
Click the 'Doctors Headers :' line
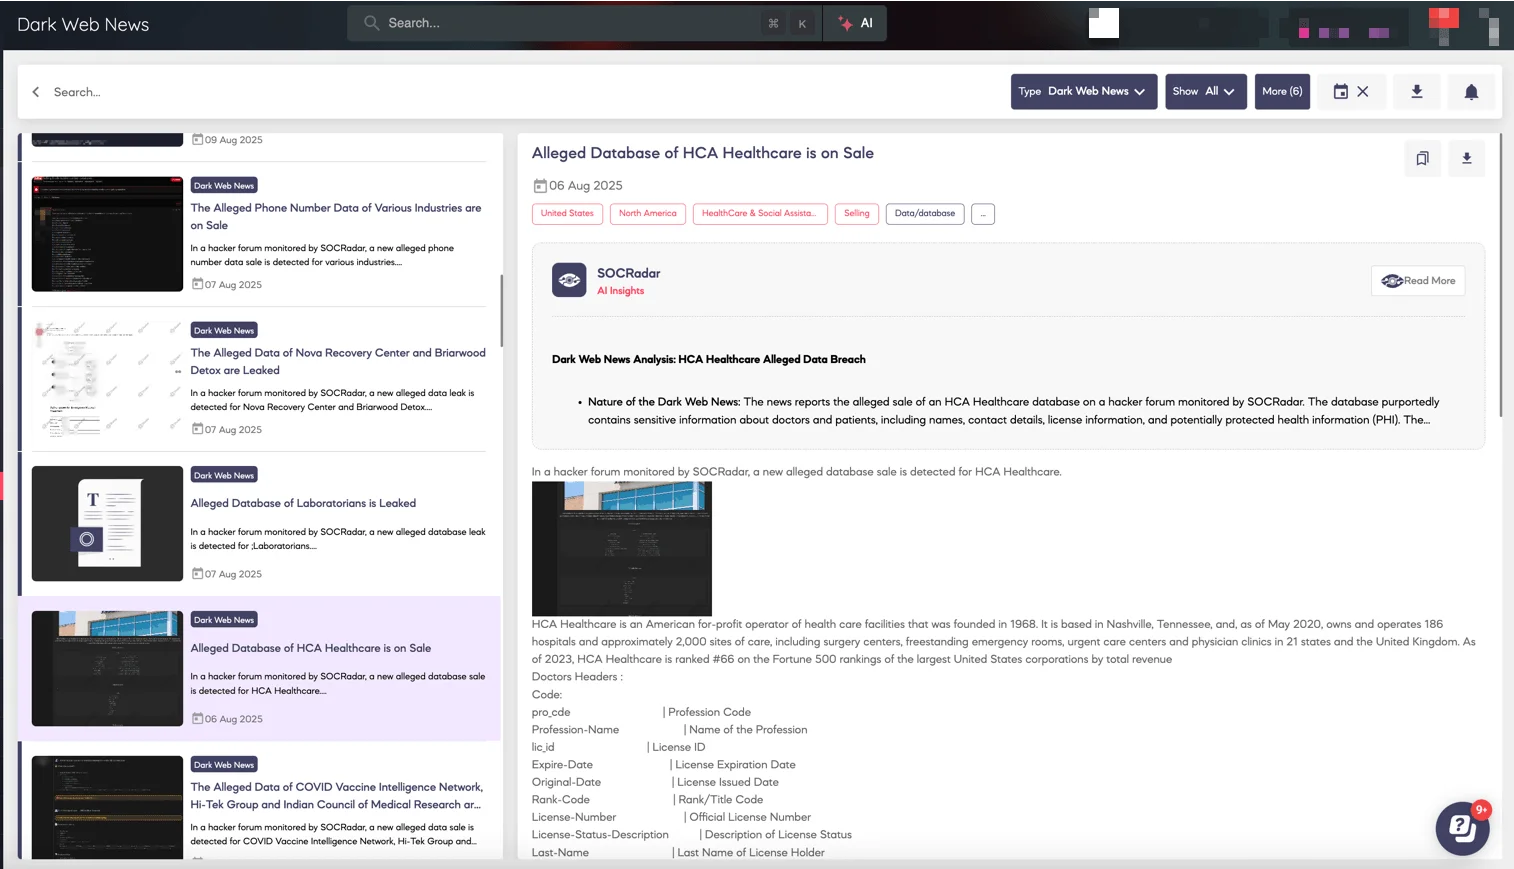[577, 677]
